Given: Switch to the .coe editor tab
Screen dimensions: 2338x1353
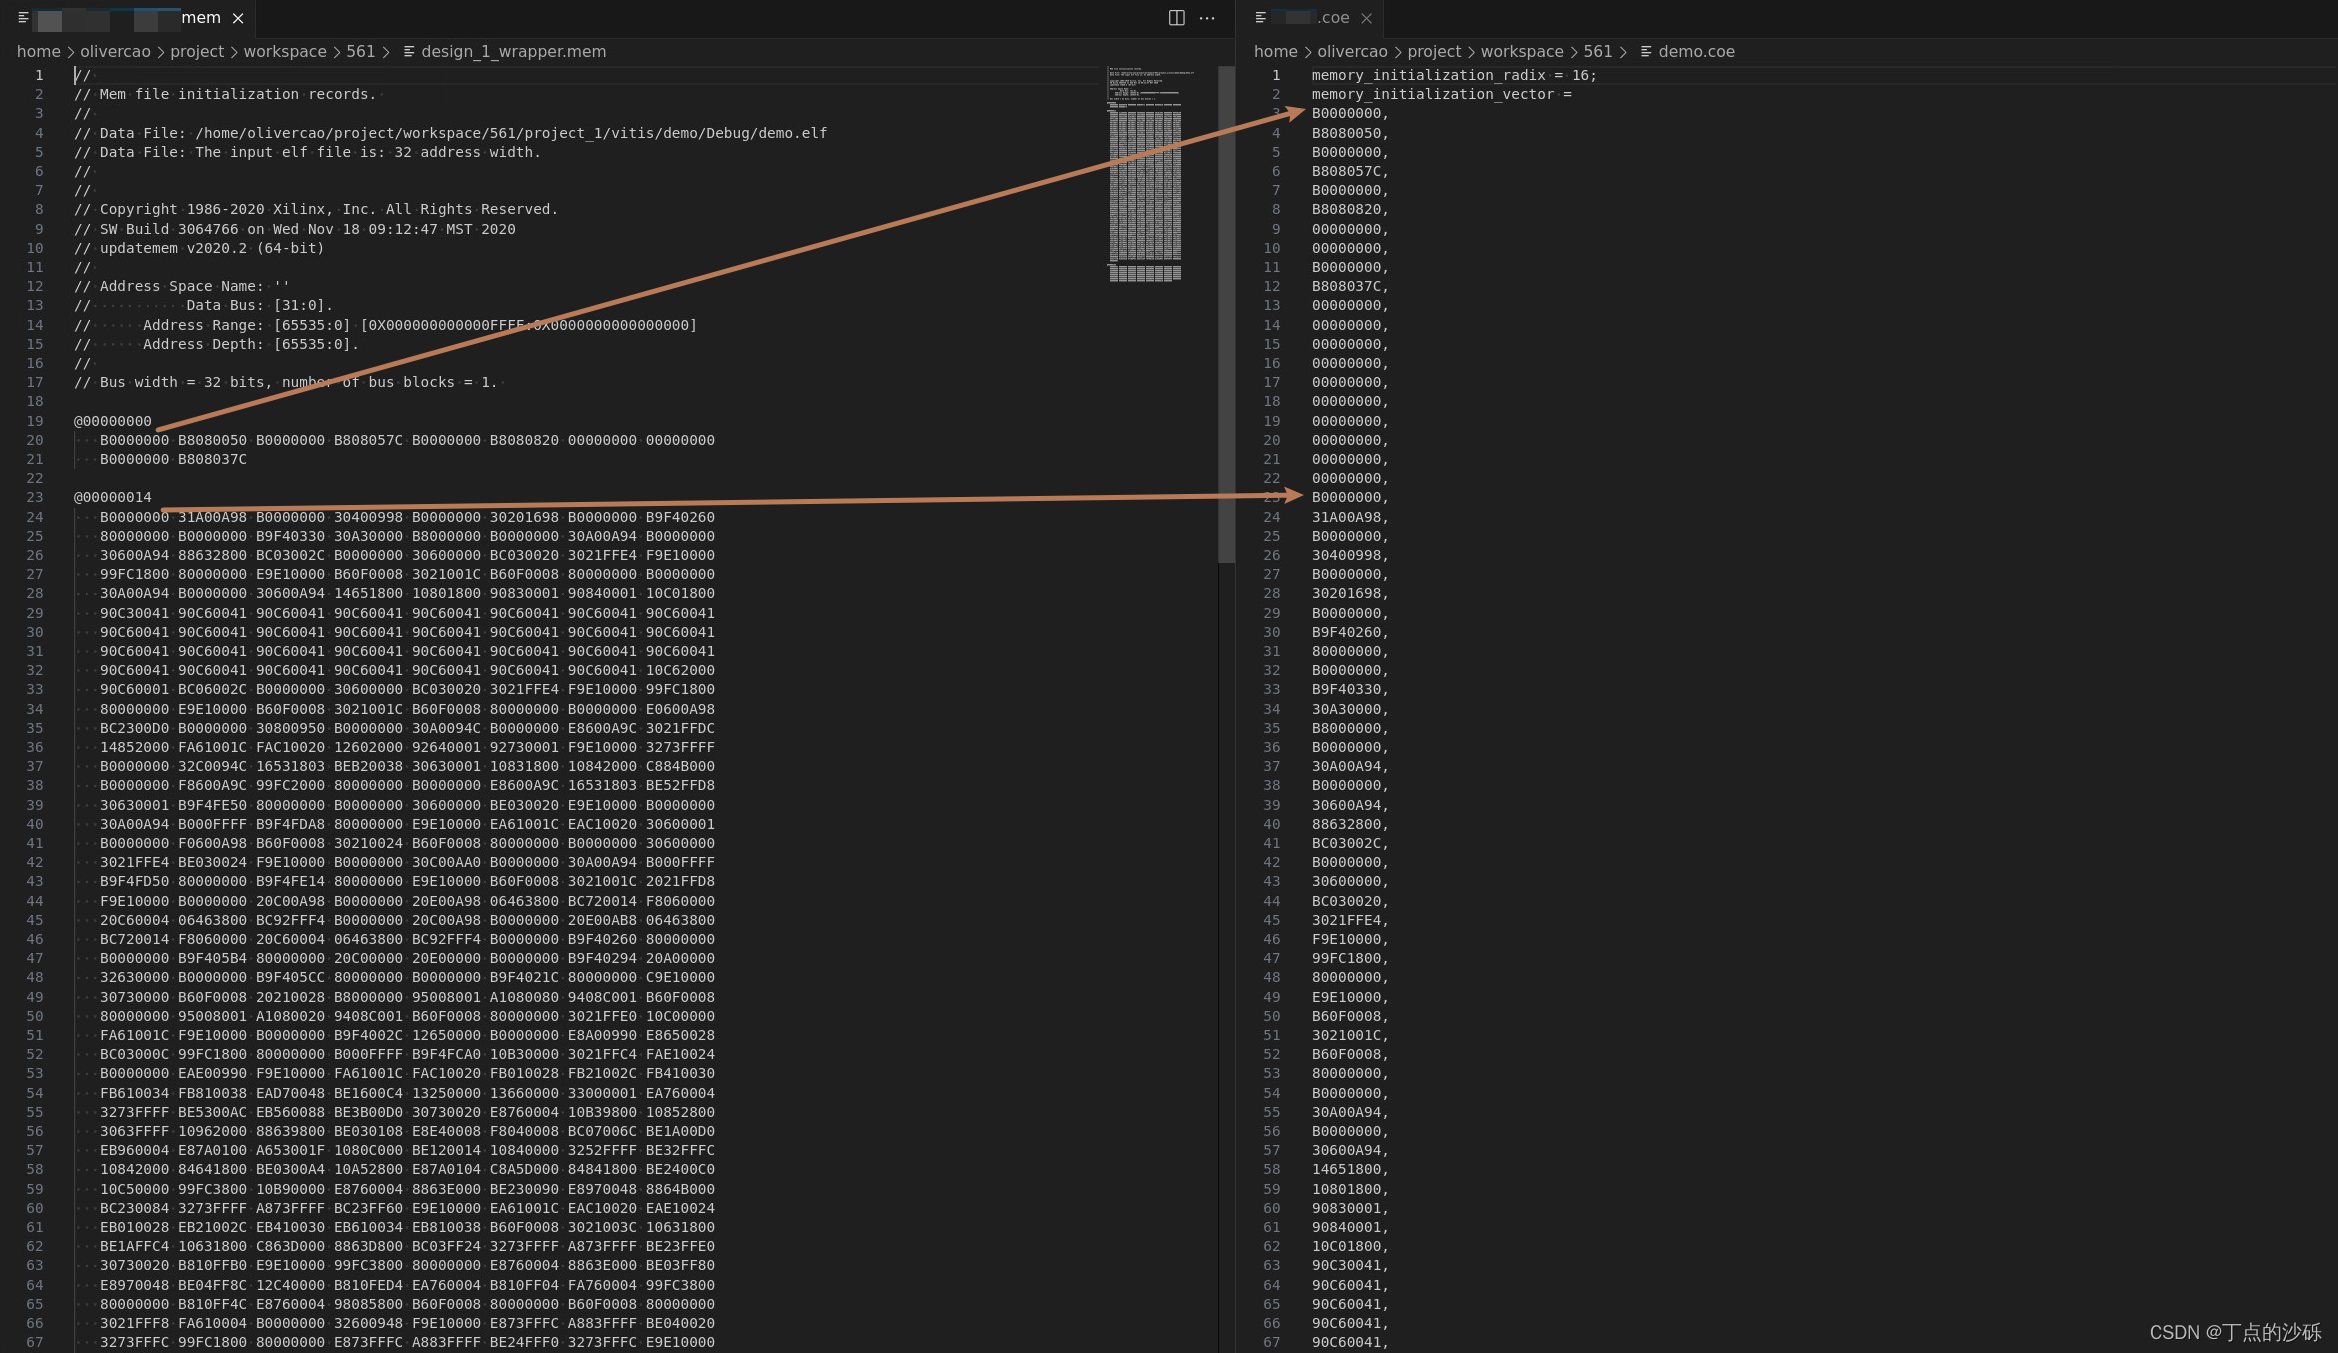Looking at the screenshot, I should pyautogui.click(x=1332, y=18).
